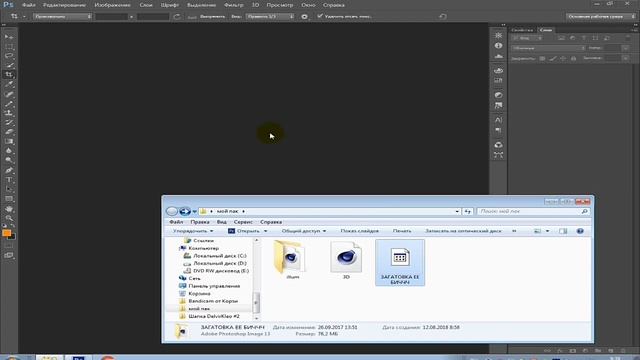Select the Dodge tool
Viewport: 640px width, 360px height.
point(9,160)
